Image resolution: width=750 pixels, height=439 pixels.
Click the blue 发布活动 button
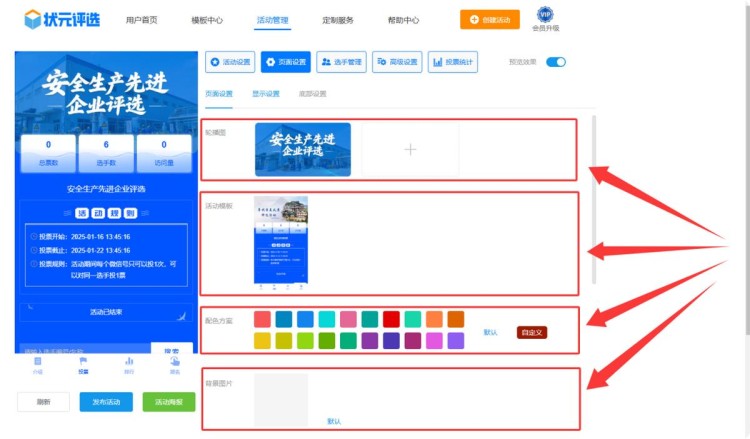(105, 402)
